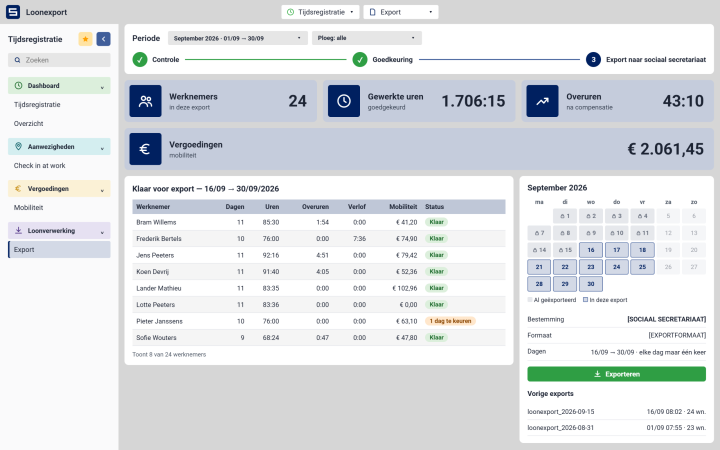Collapse the sidebar with the arrow button
Screen dimensions: 720x450
click(x=103, y=39)
